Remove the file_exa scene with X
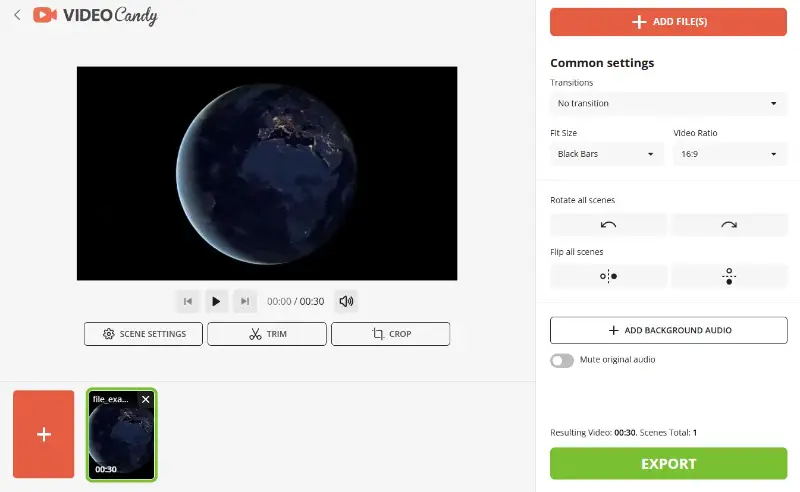This screenshot has width=800, height=492. tap(145, 399)
